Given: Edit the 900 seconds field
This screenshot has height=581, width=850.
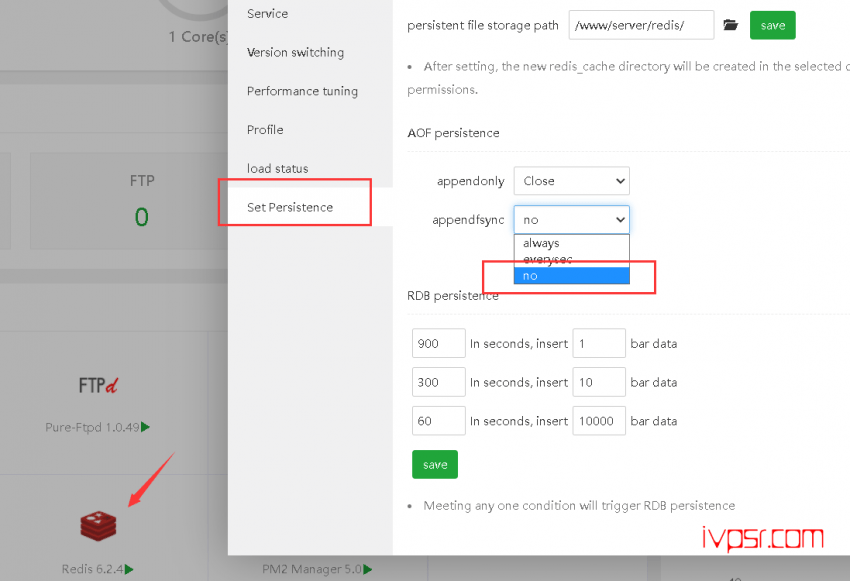Looking at the screenshot, I should [438, 343].
